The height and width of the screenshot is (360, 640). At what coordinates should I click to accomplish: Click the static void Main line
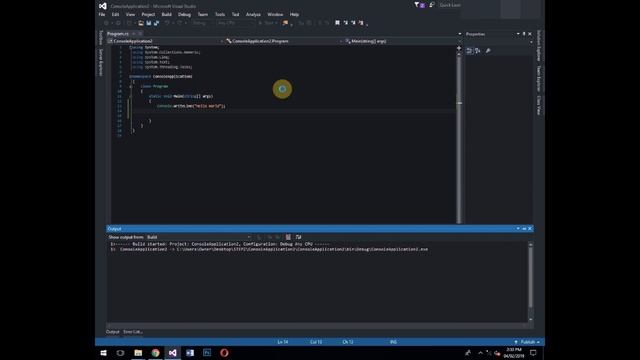pyautogui.click(x=181, y=96)
